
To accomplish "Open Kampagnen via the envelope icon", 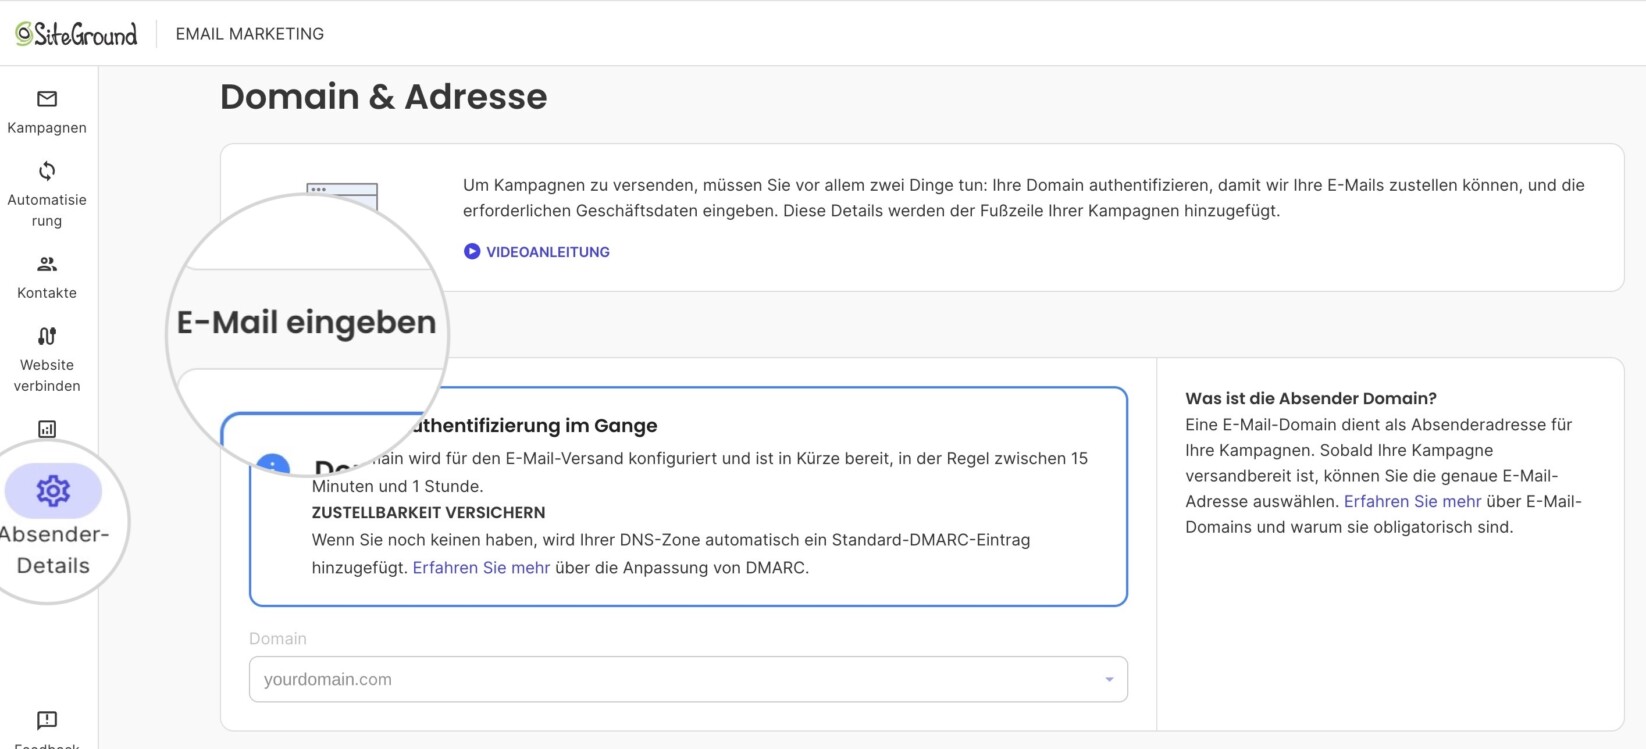I will coord(47,99).
